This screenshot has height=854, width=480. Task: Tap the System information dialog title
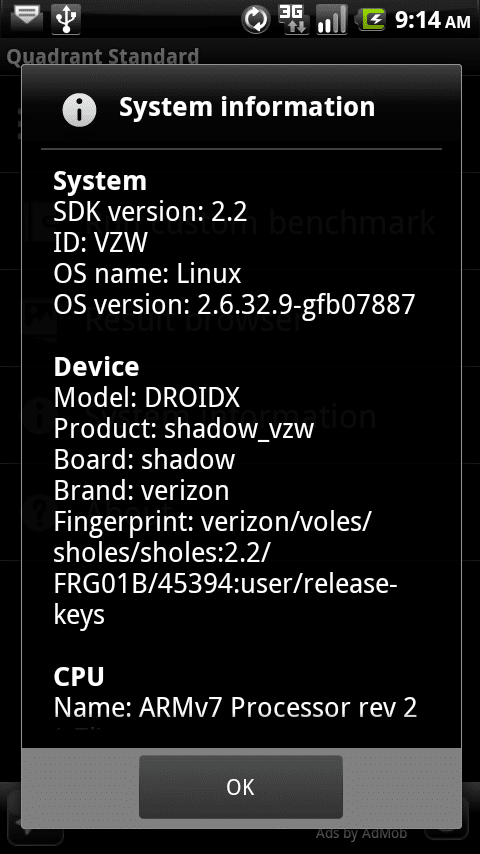pyautogui.click(x=247, y=107)
